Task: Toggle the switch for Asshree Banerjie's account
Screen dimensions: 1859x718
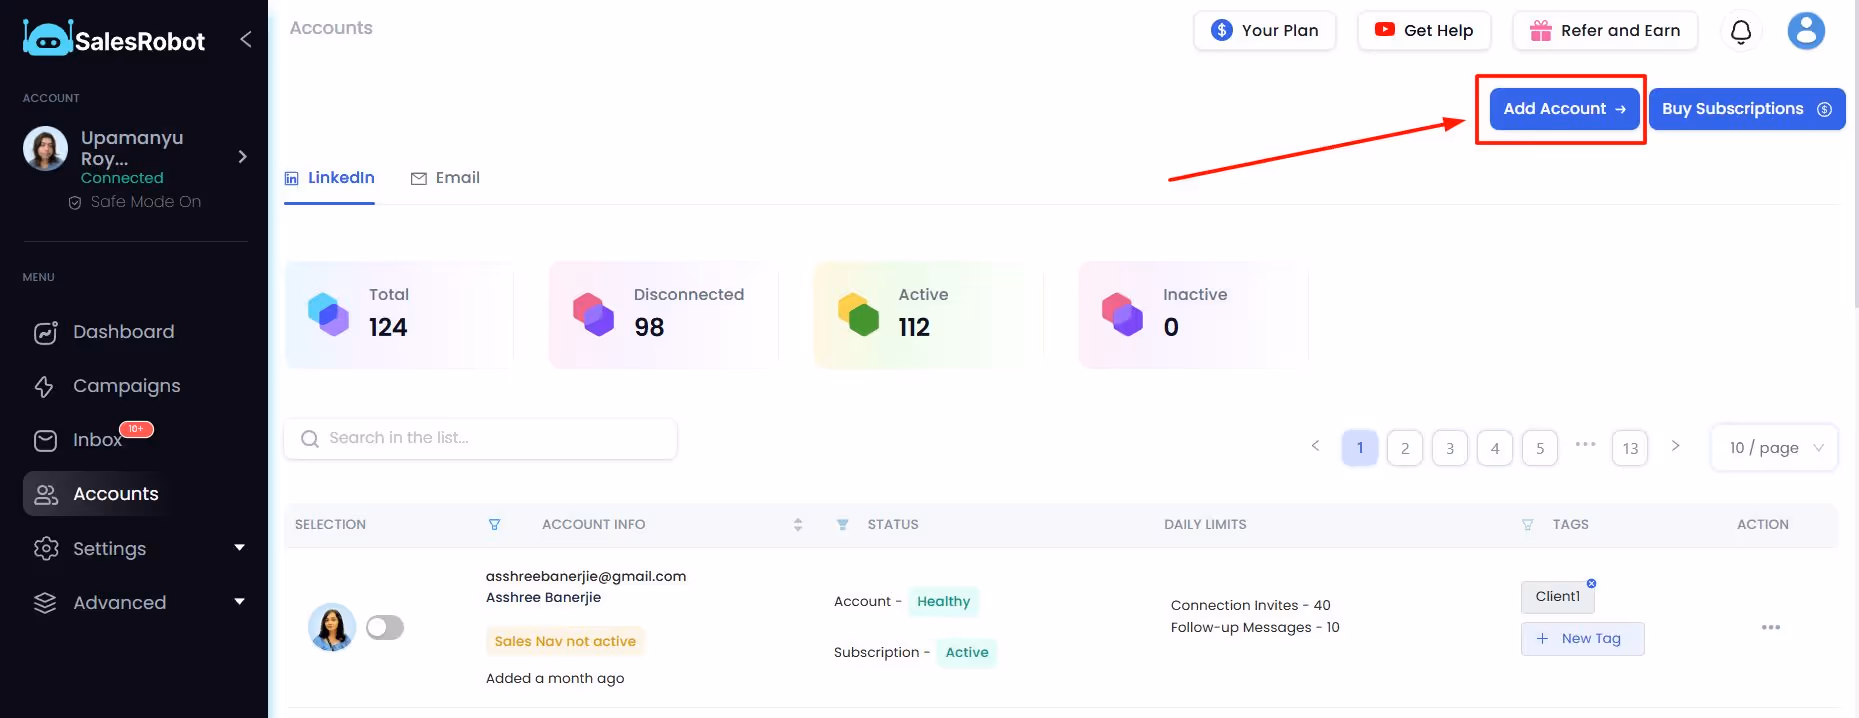Action: click(x=385, y=627)
